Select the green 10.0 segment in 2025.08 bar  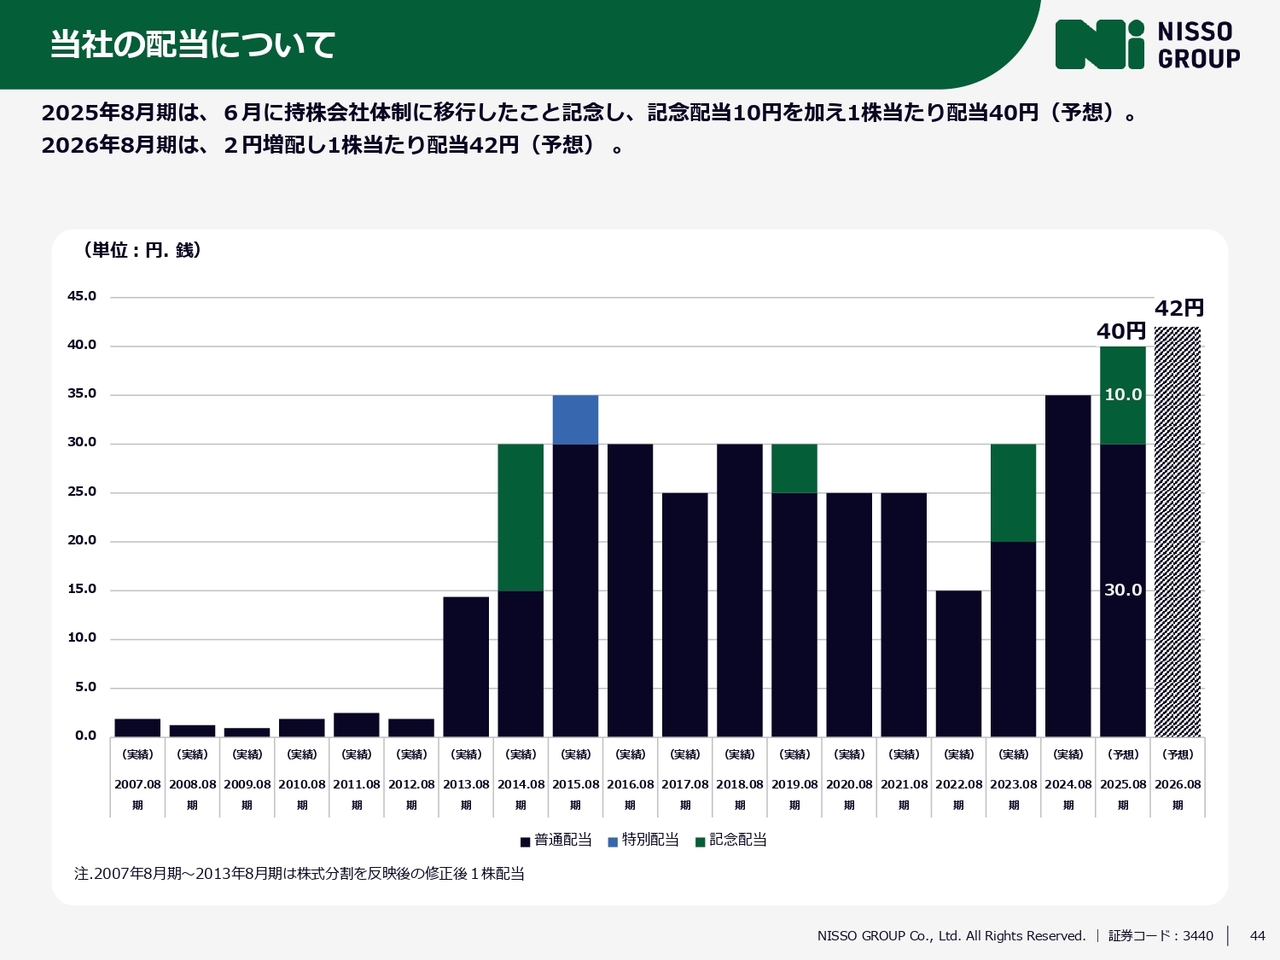[1122, 395]
